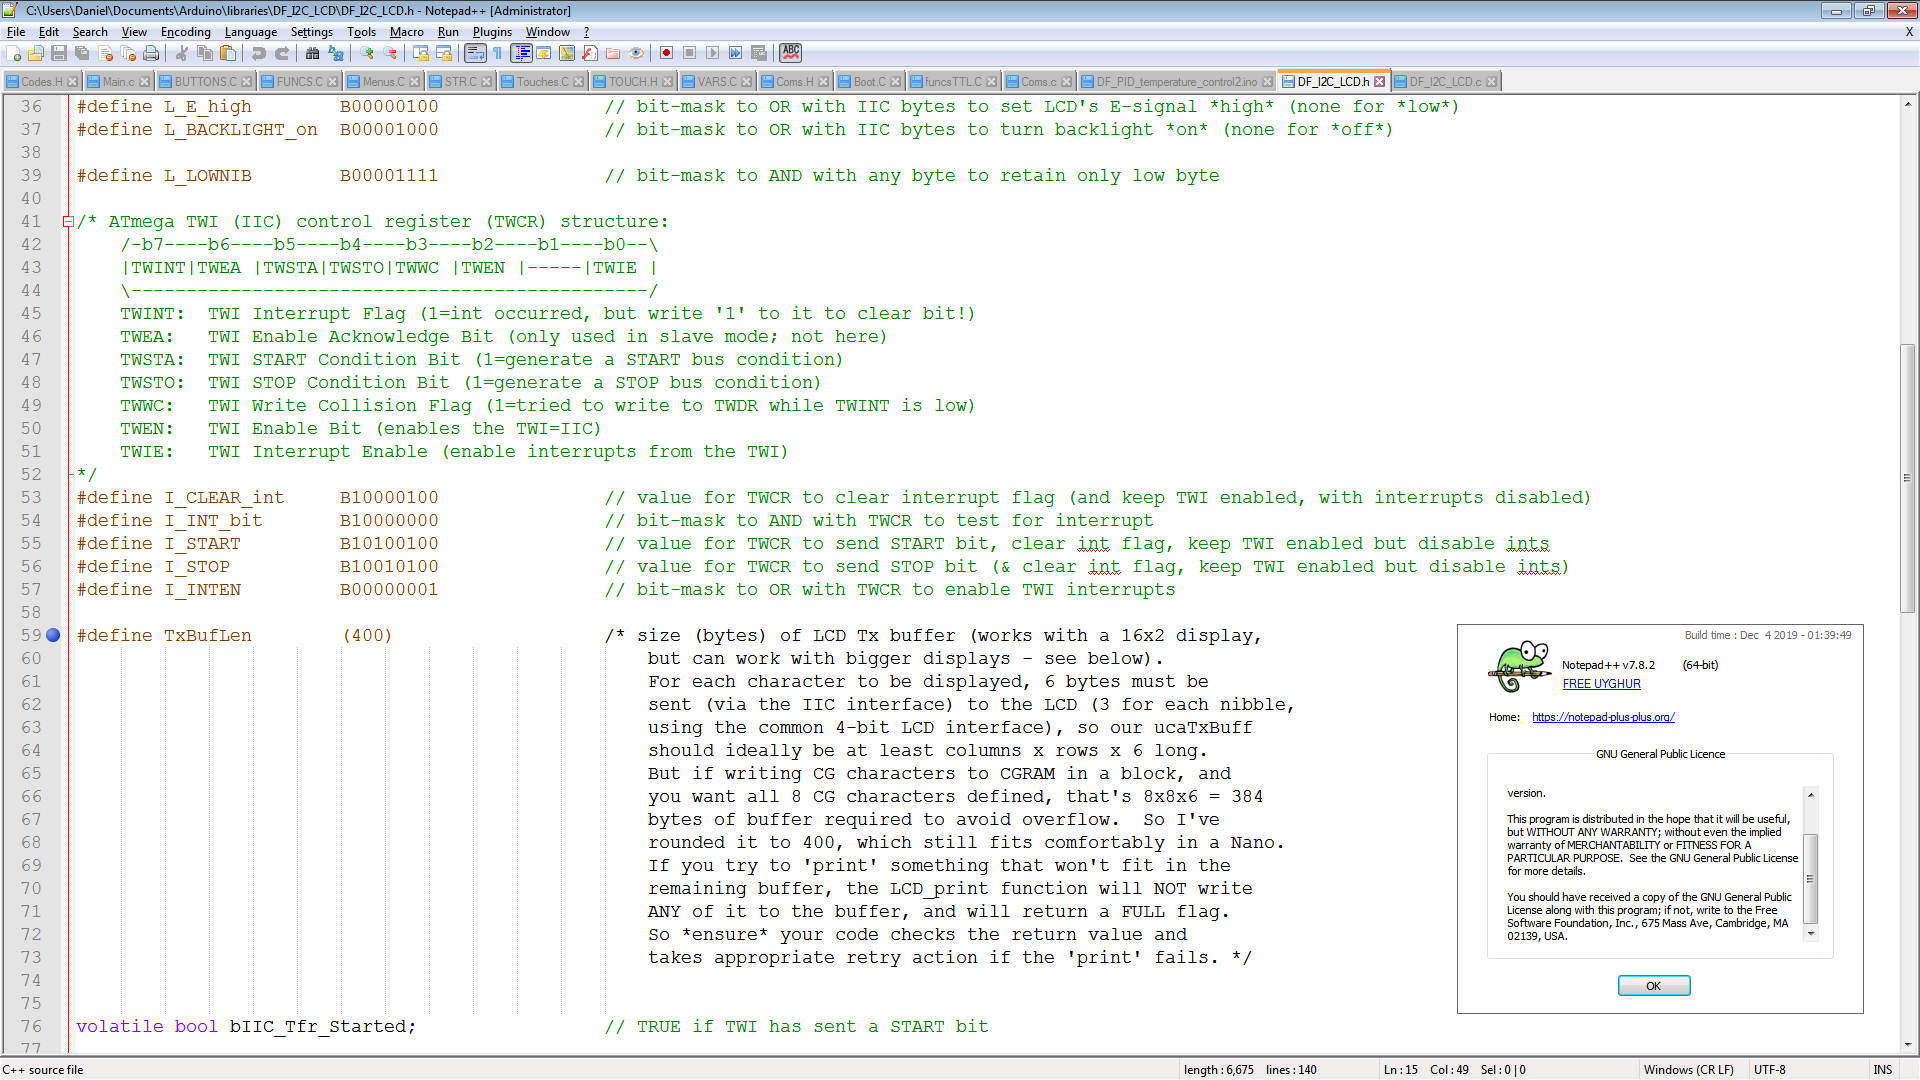The height and width of the screenshot is (1080, 1920).
Task: Toggle the Indent Guide toolbar button
Action: click(x=521, y=53)
